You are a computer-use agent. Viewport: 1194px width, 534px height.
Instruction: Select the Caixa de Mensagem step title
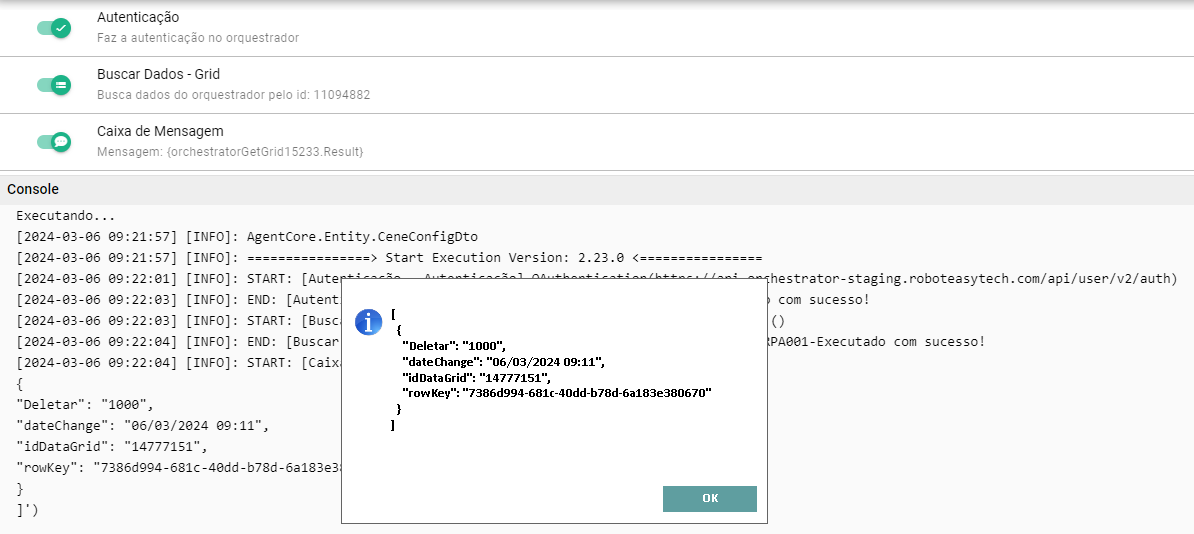point(160,131)
